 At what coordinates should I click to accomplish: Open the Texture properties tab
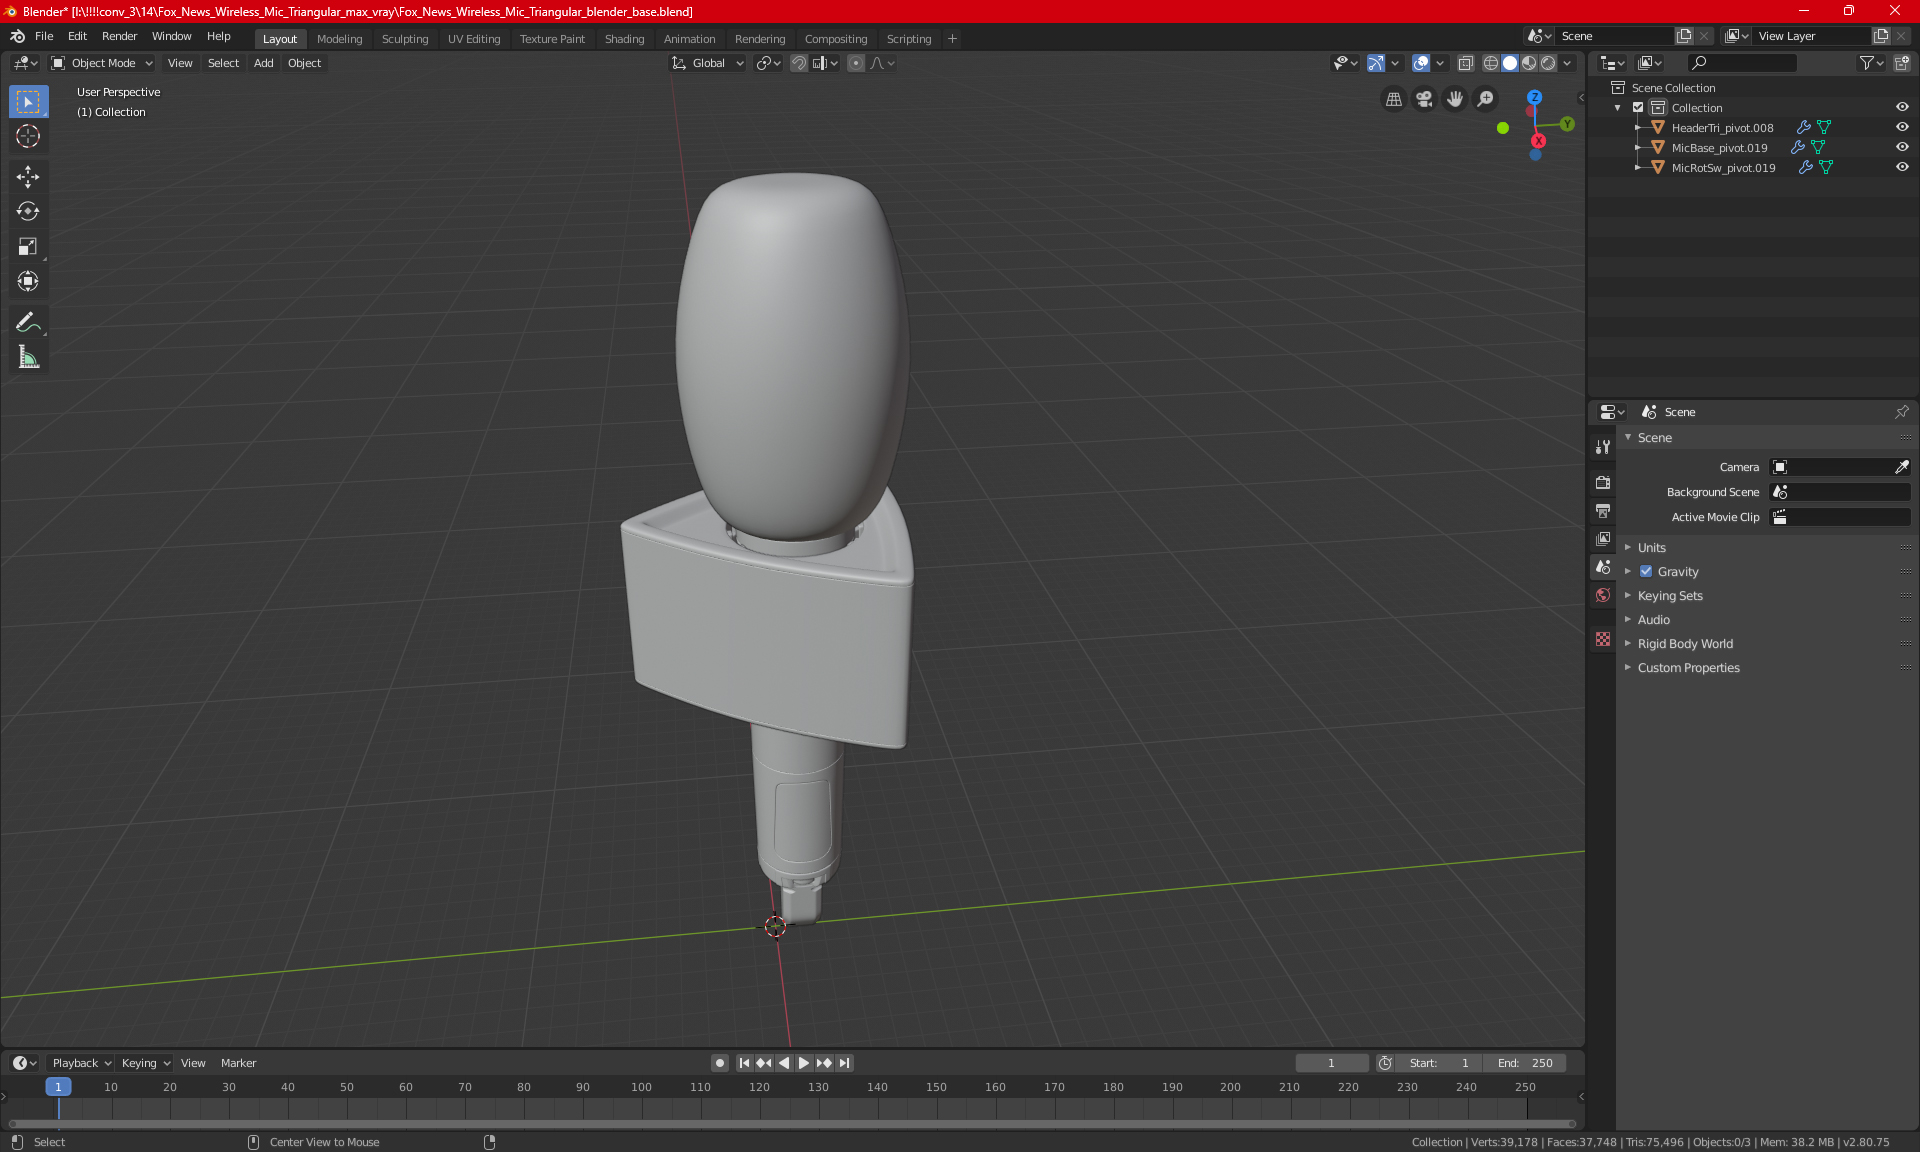(1603, 639)
